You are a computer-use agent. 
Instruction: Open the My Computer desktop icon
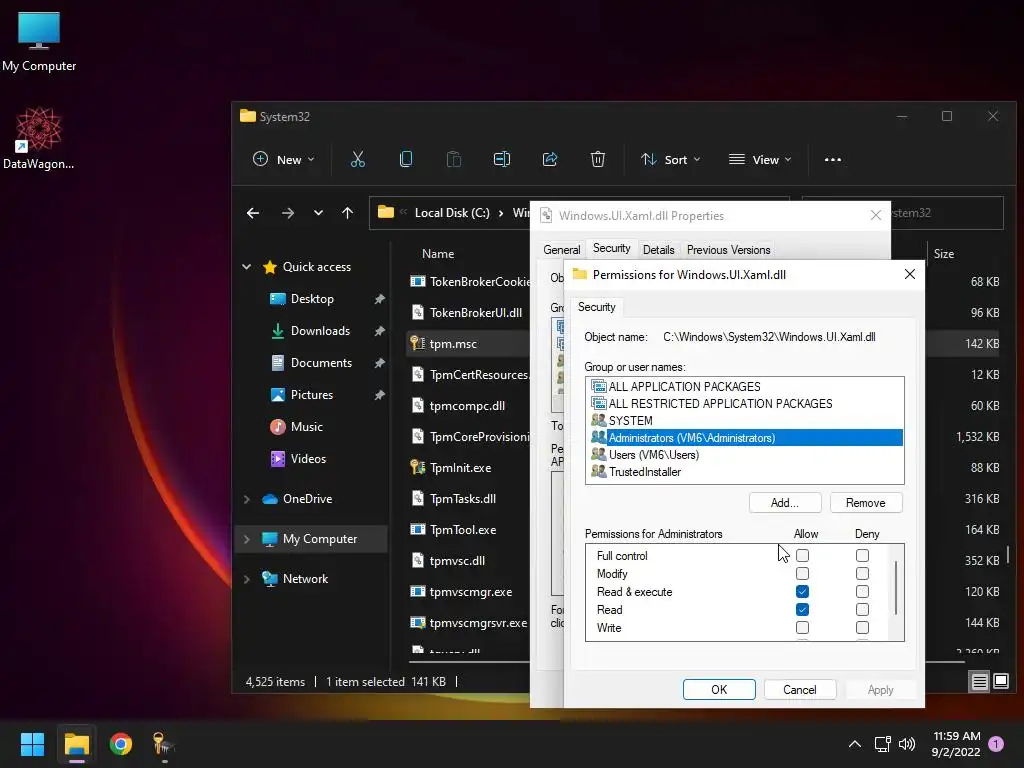point(39,42)
